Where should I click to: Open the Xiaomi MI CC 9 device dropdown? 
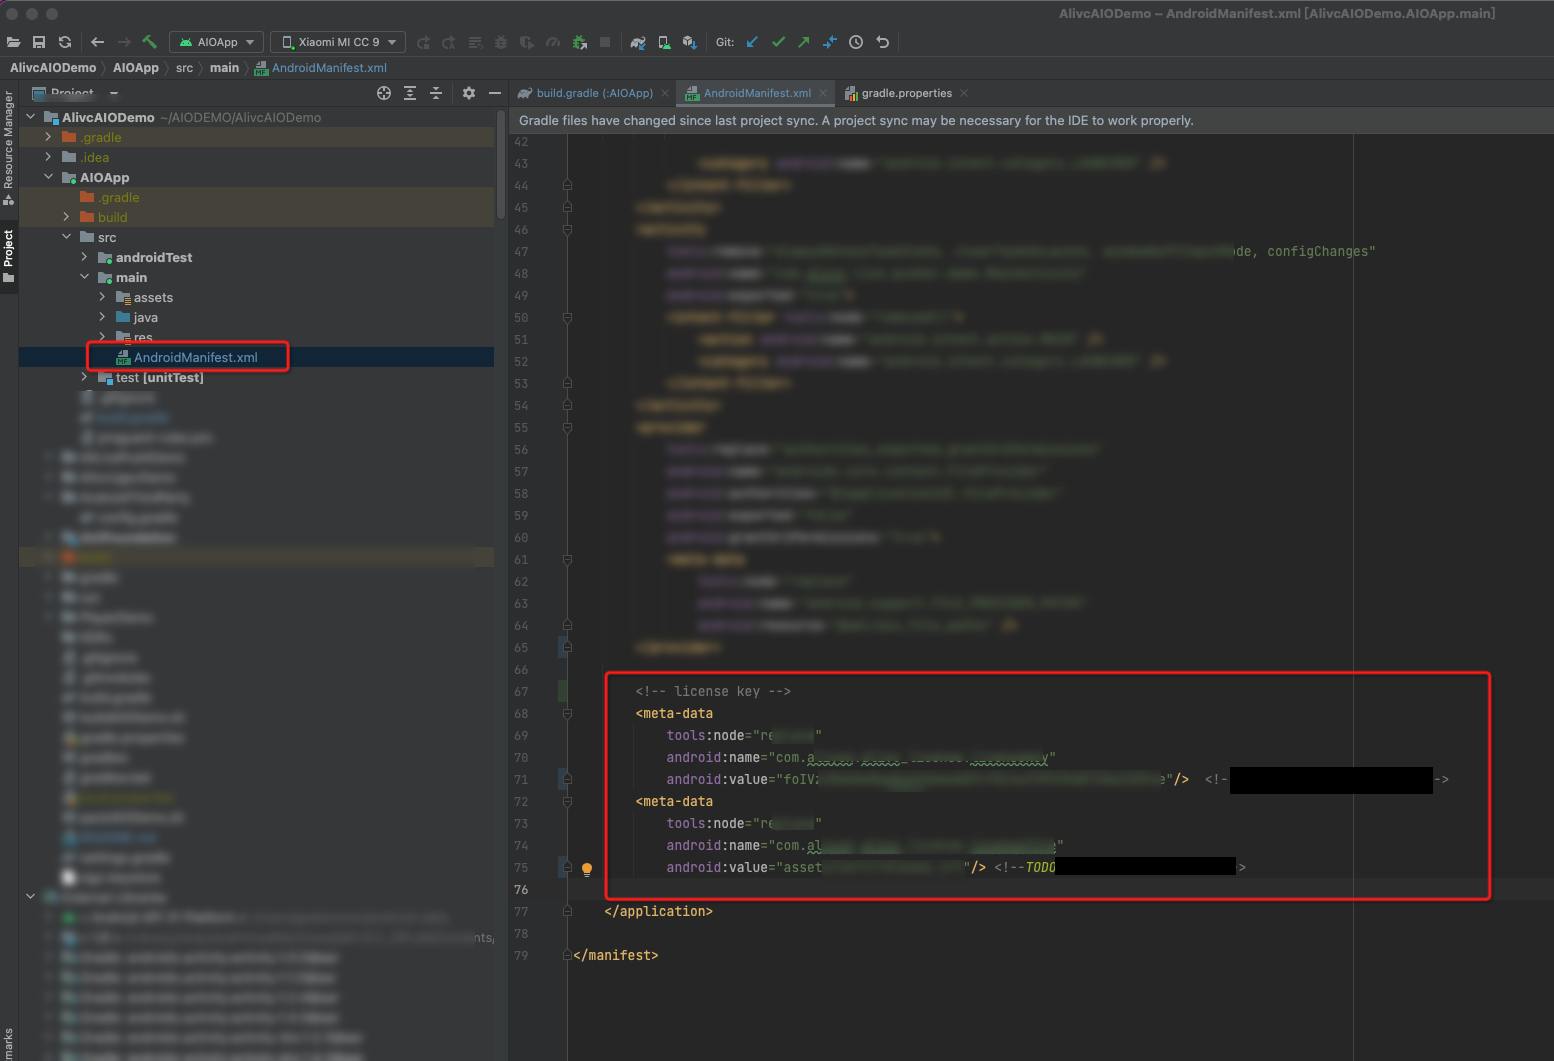[338, 42]
